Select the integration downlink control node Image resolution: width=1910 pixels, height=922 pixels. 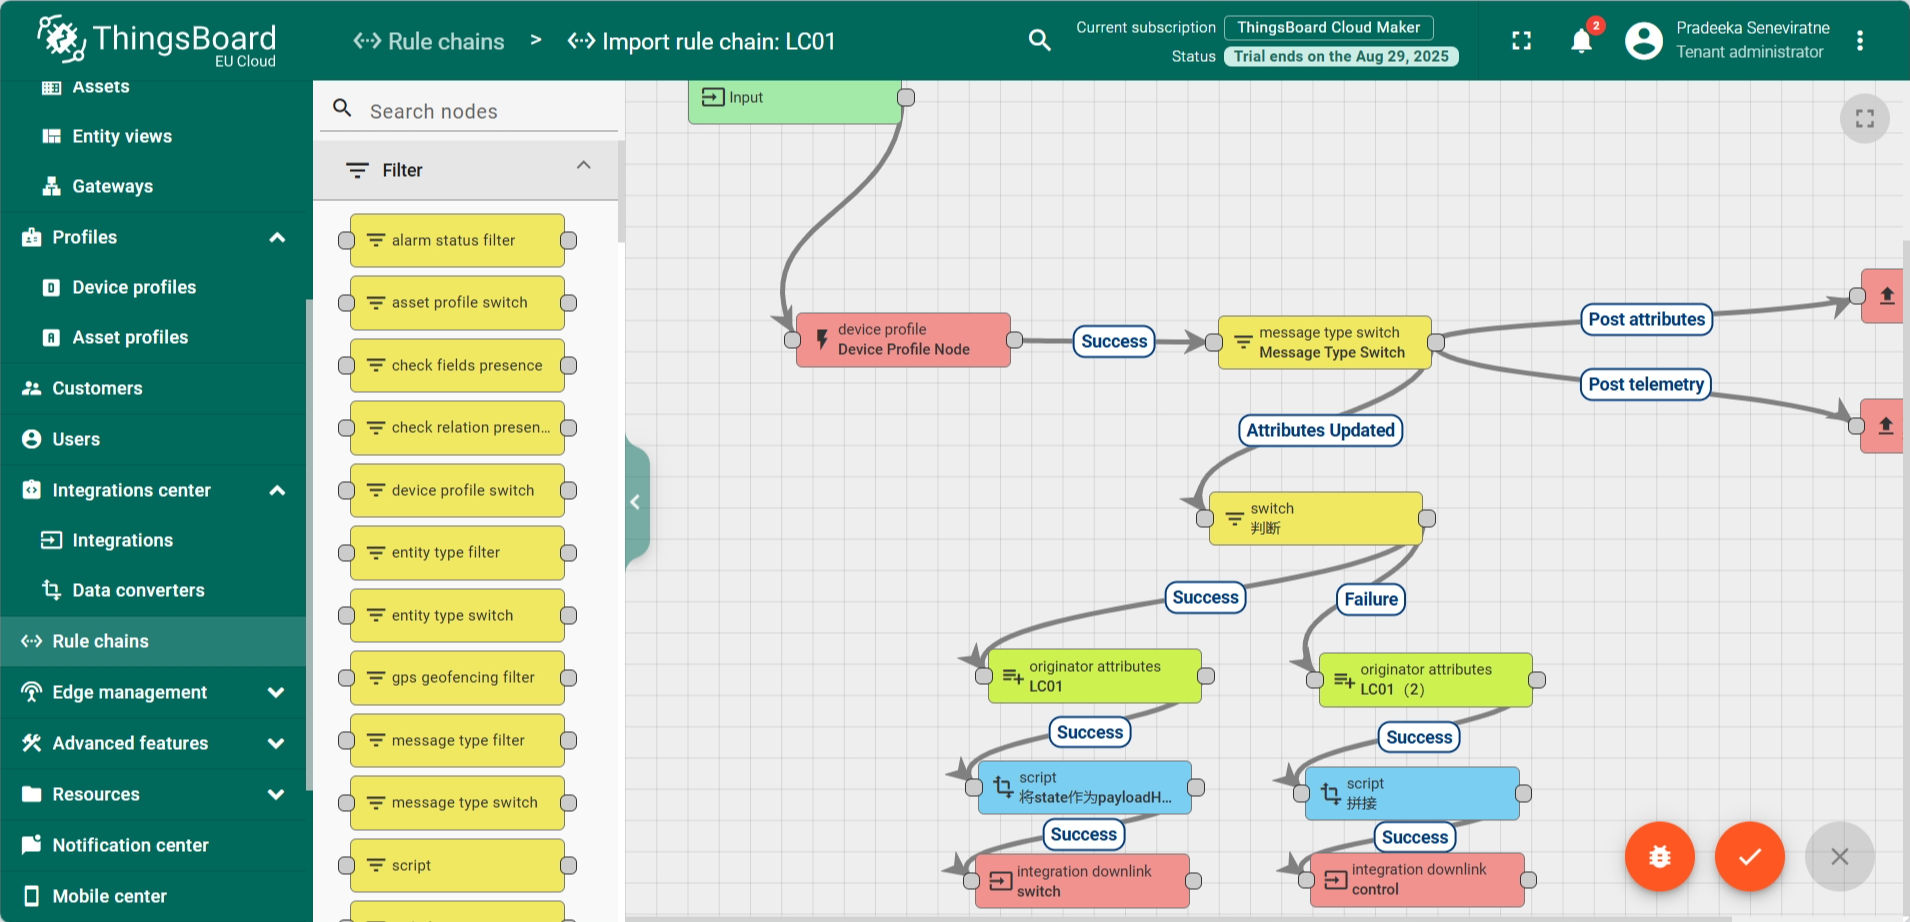[x=1417, y=880]
